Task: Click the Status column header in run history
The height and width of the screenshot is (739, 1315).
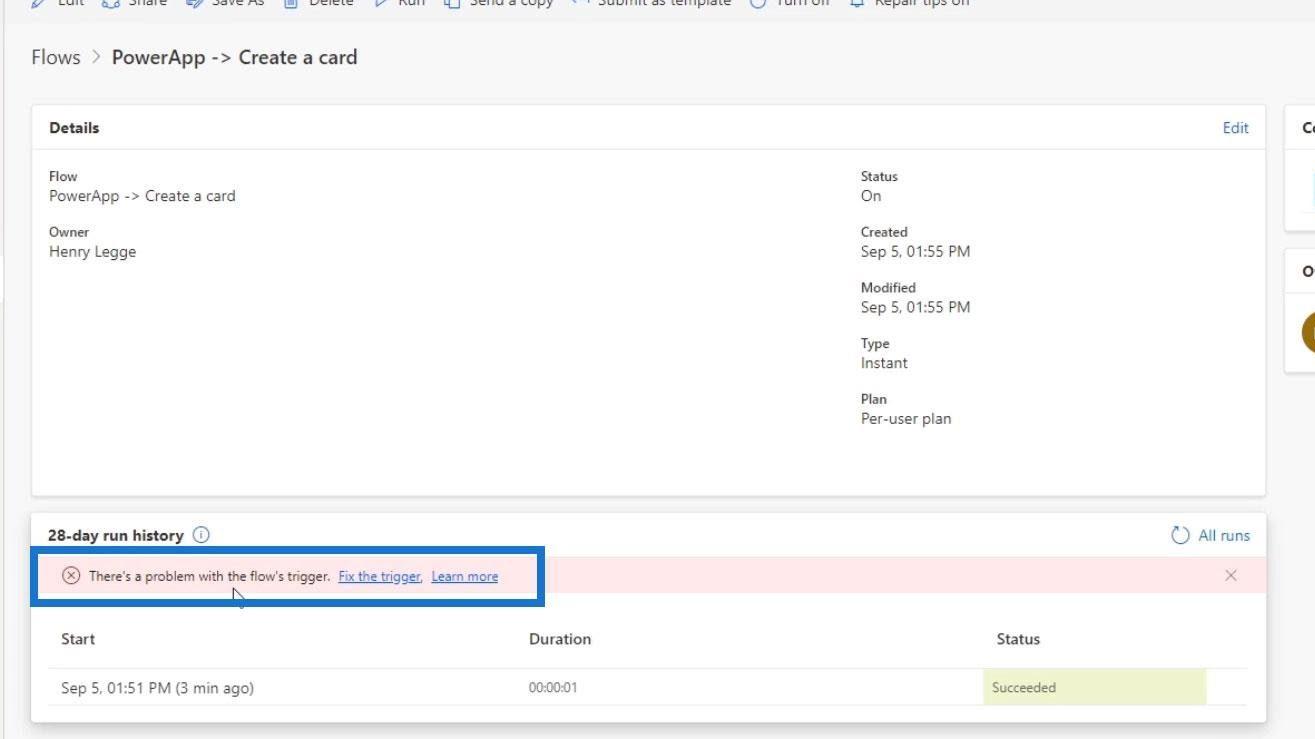Action: (1018, 639)
